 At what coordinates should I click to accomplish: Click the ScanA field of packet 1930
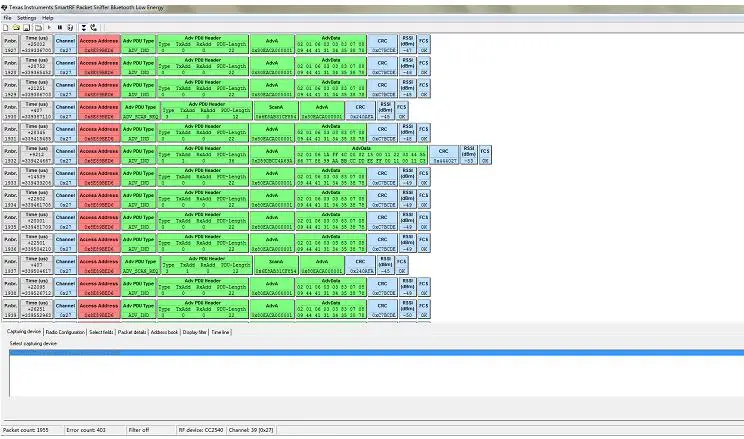tap(276, 110)
